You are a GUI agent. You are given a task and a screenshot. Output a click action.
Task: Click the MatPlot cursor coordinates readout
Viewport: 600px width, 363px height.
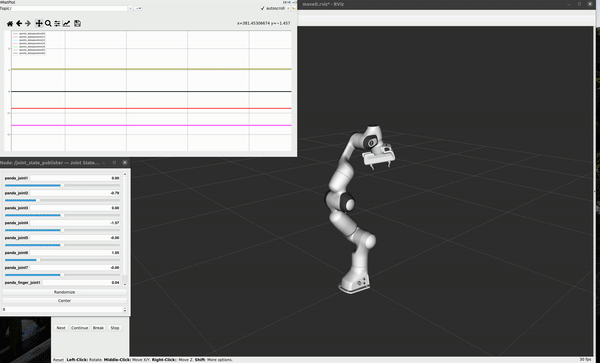click(x=263, y=23)
